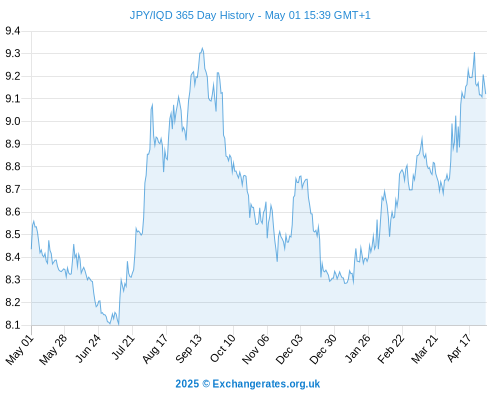
Task: Select the Aug 17 date label
Action: (x=155, y=348)
